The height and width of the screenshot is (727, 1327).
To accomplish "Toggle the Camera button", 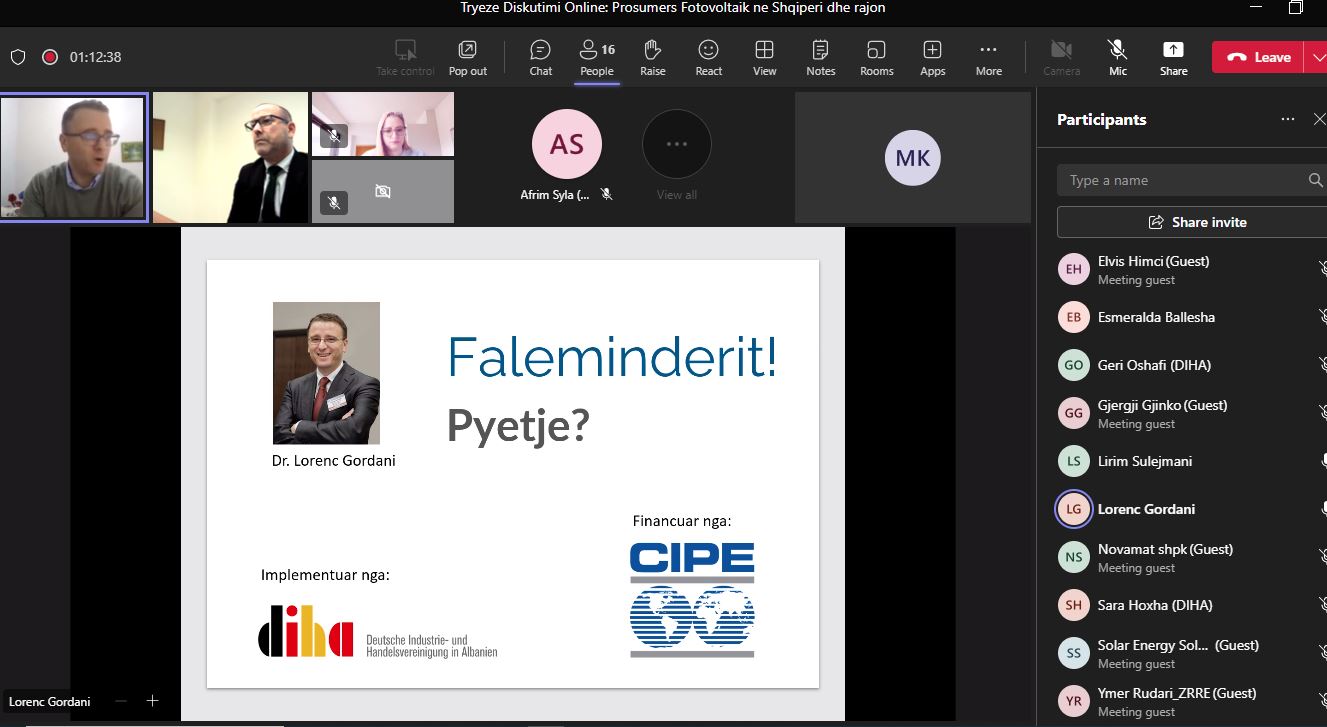I will click(x=1062, y=57).
